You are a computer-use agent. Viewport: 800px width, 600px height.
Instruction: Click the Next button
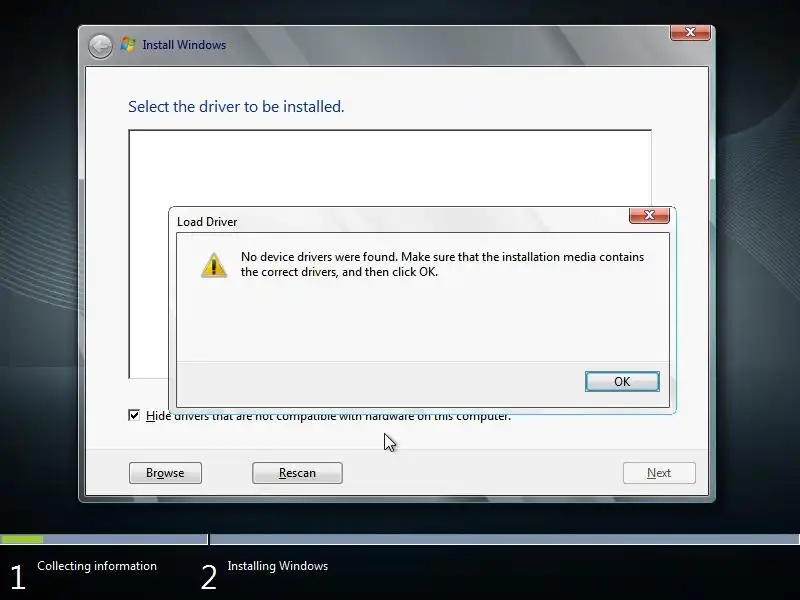point(659,473)
